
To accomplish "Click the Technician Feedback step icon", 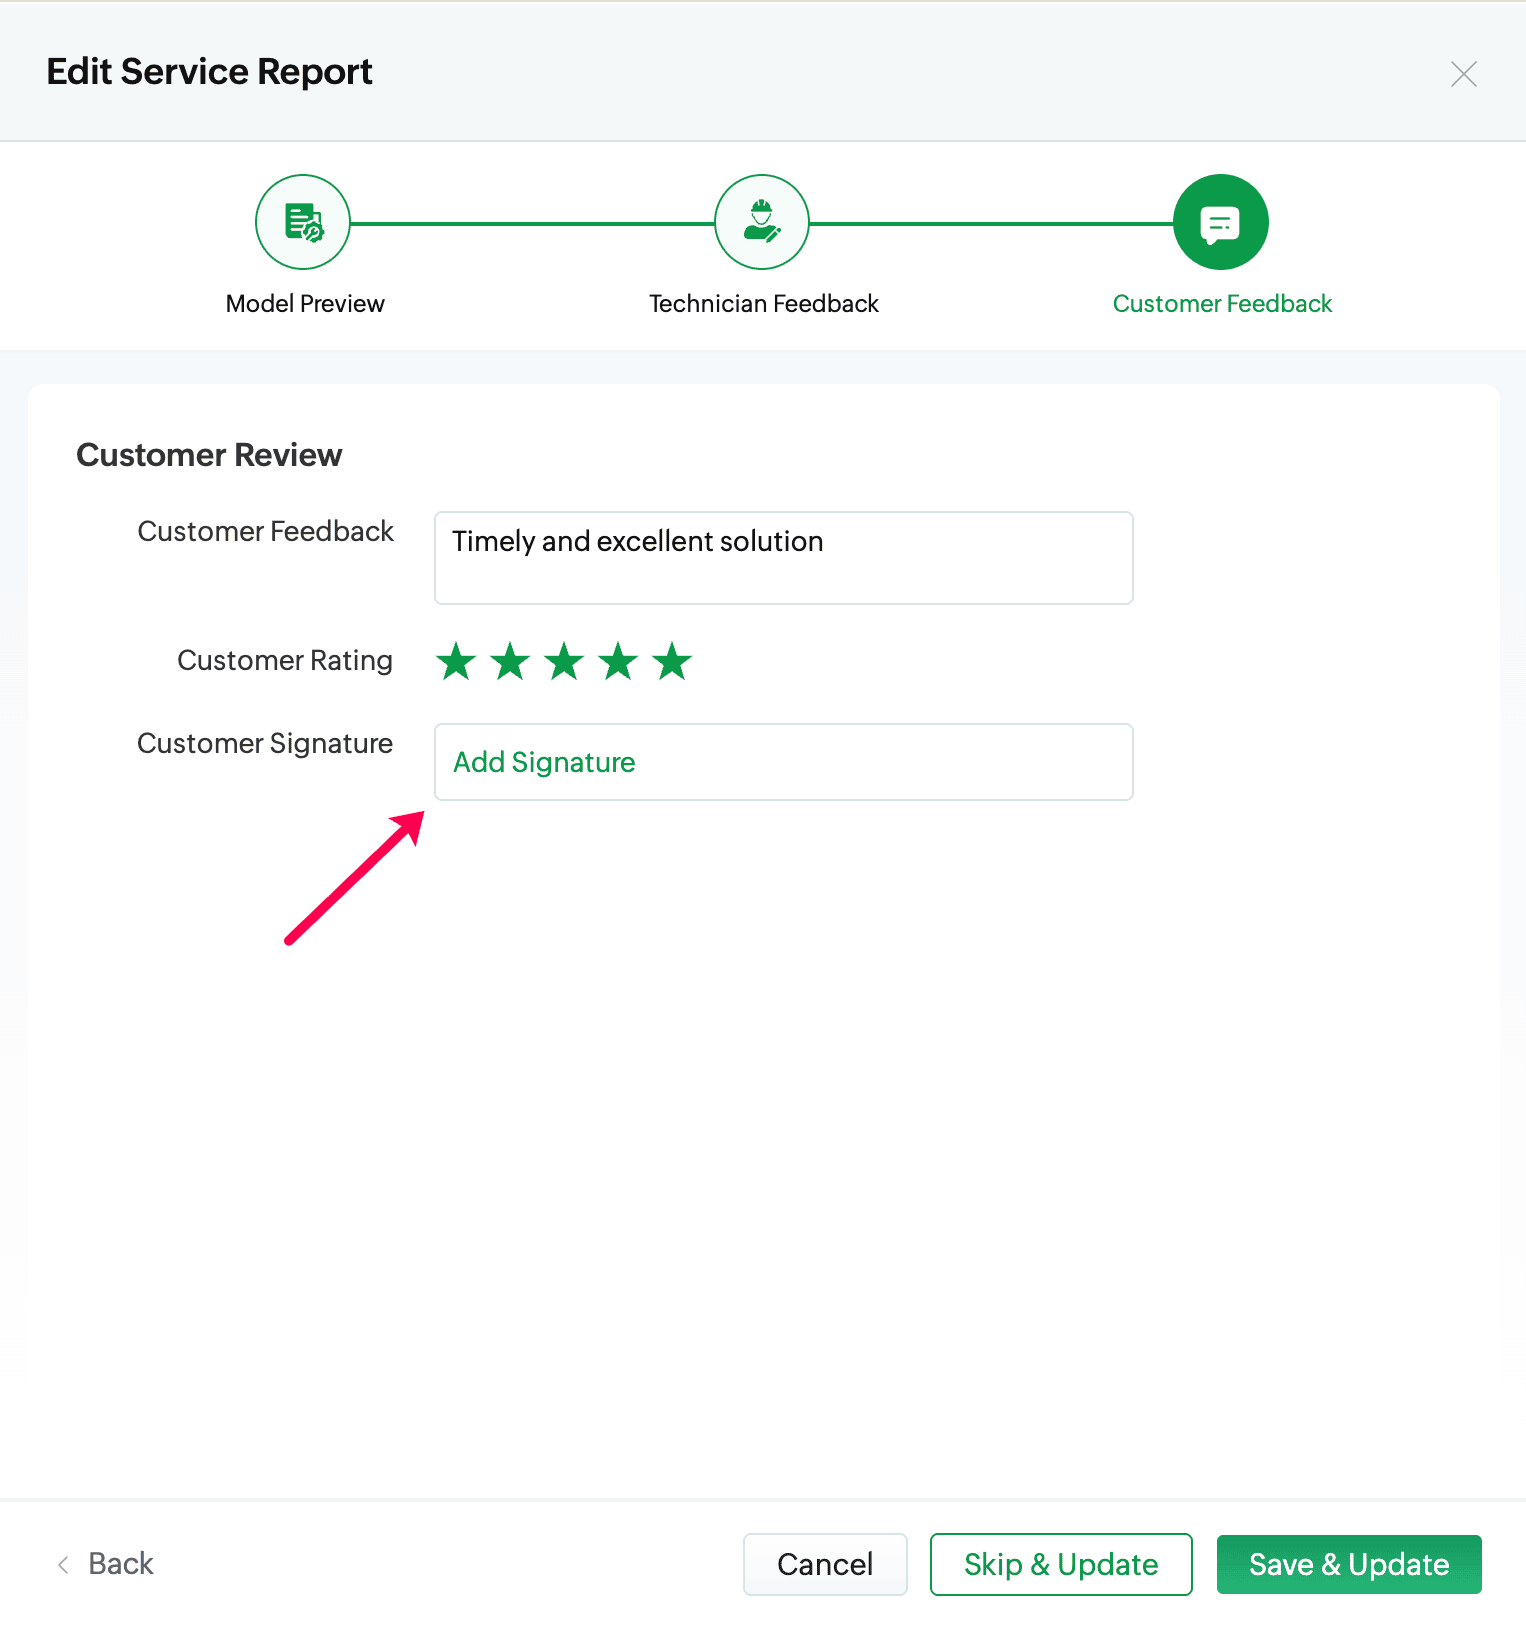I will [x=762, y=222].
